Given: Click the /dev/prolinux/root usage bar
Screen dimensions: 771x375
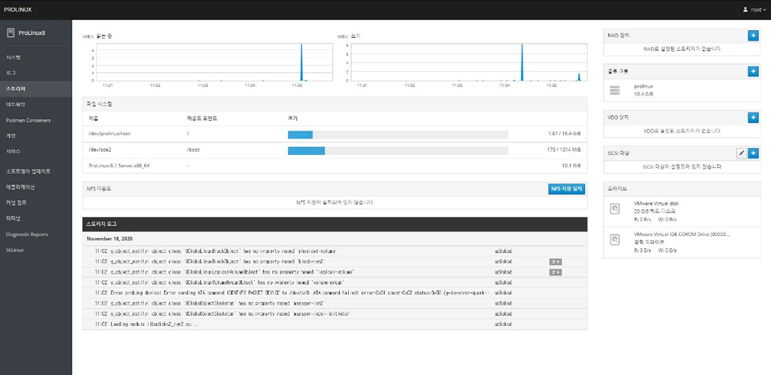Looking at the screenshot, I should (398, 134).
